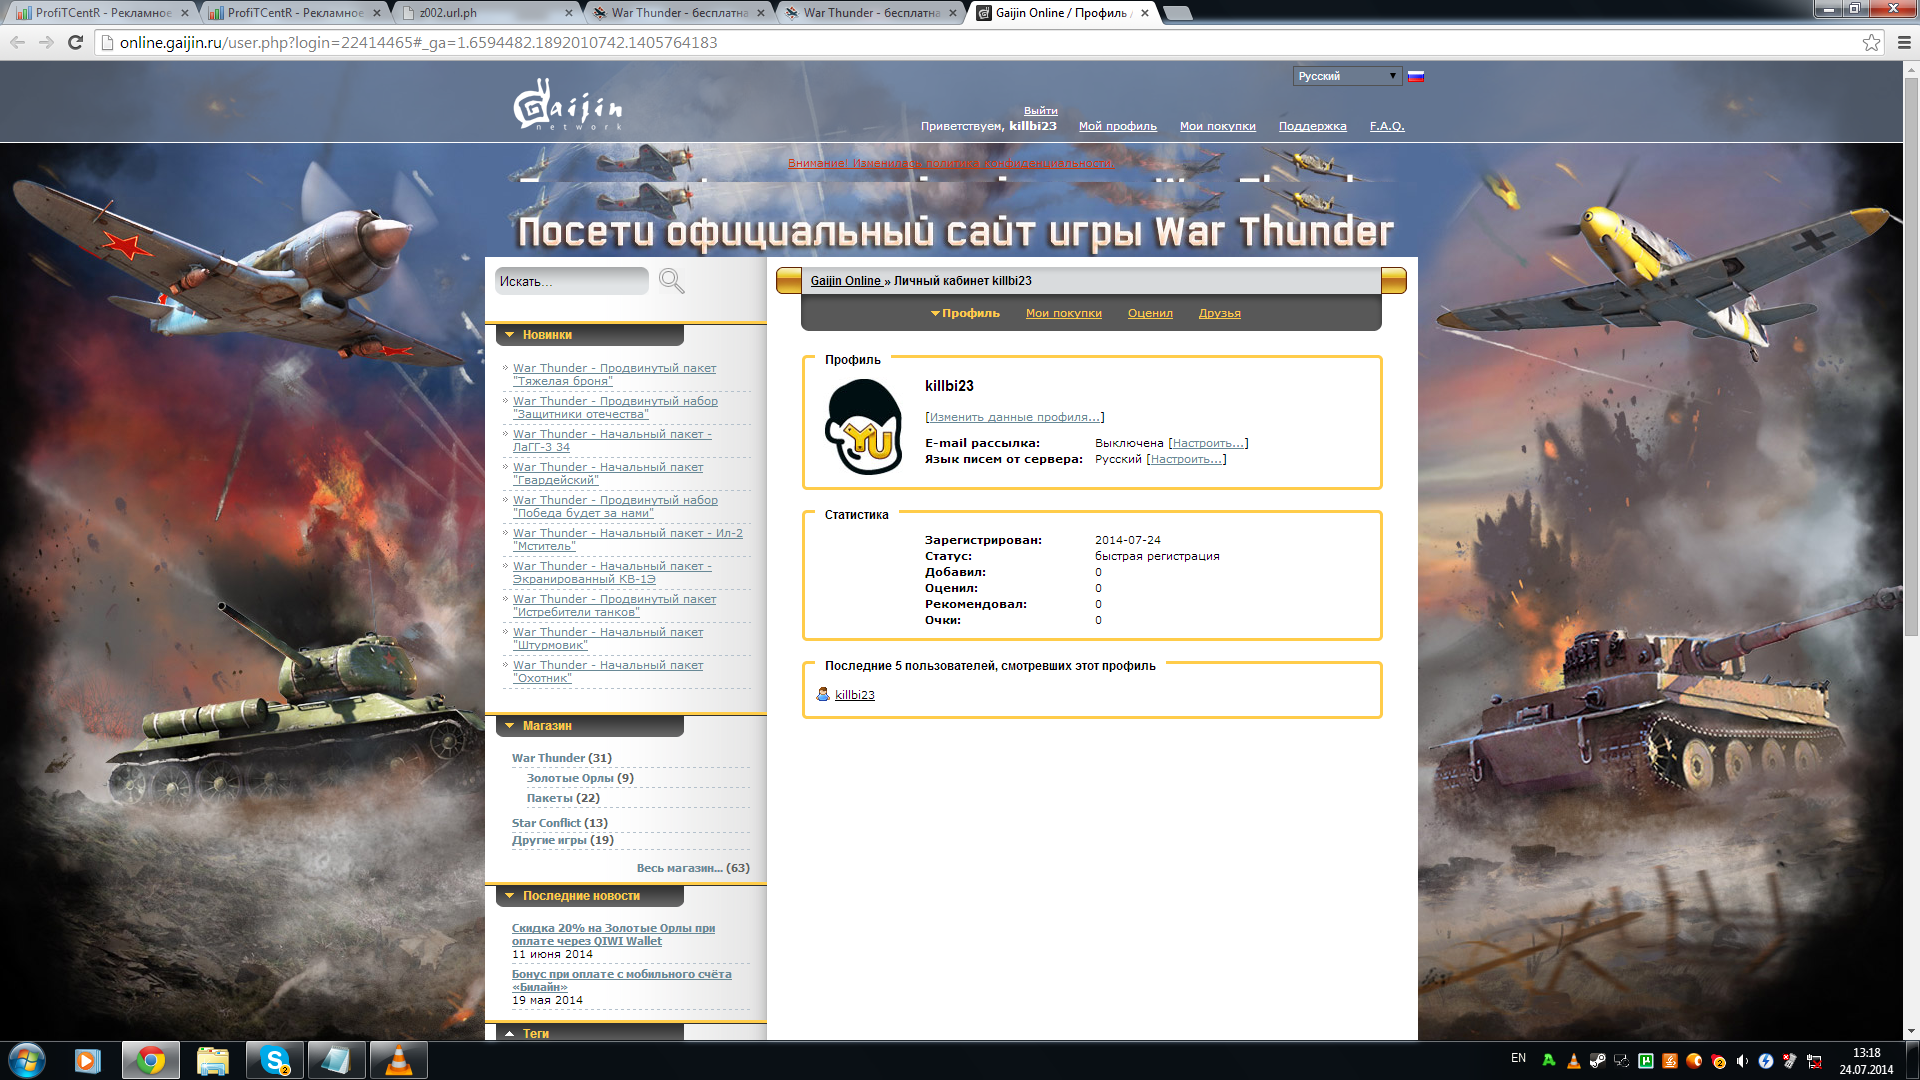Viewport: 1920px width, 1080px height.
Task: Click the magnifying glass search icon
Action: click(x=671, y=281)
